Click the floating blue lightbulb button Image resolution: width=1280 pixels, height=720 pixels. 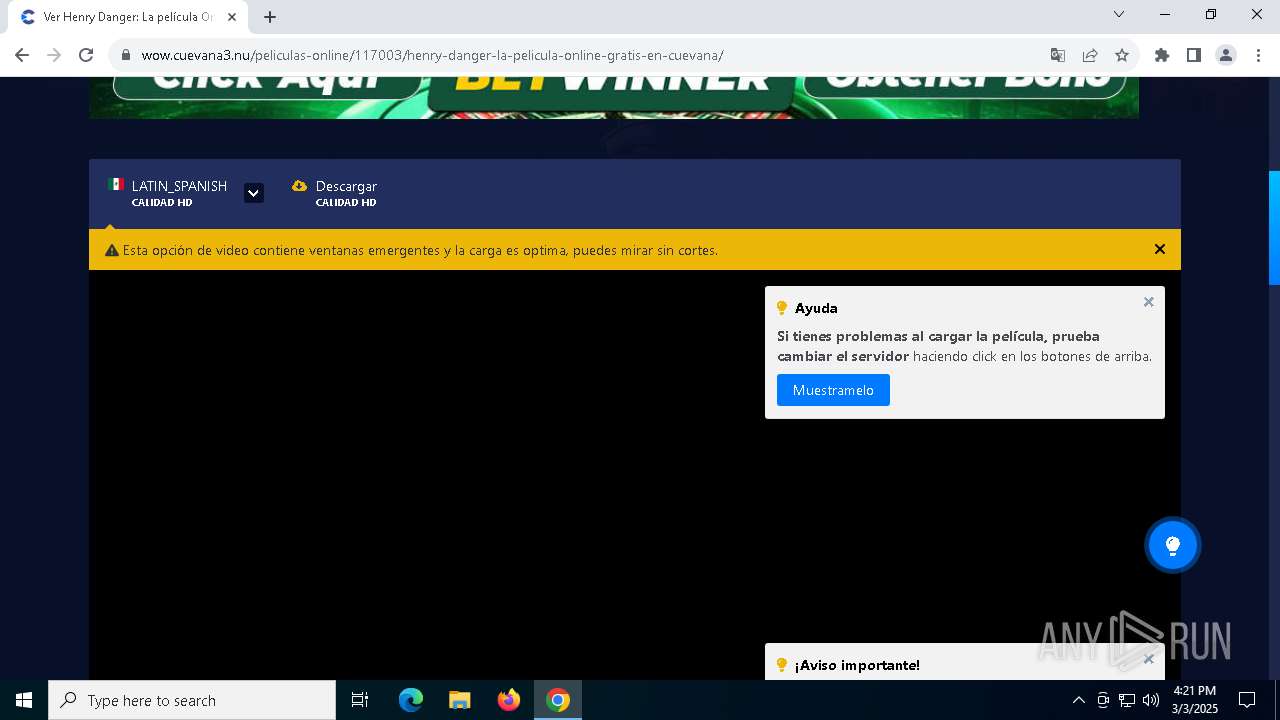click(x=1173, y=545)
